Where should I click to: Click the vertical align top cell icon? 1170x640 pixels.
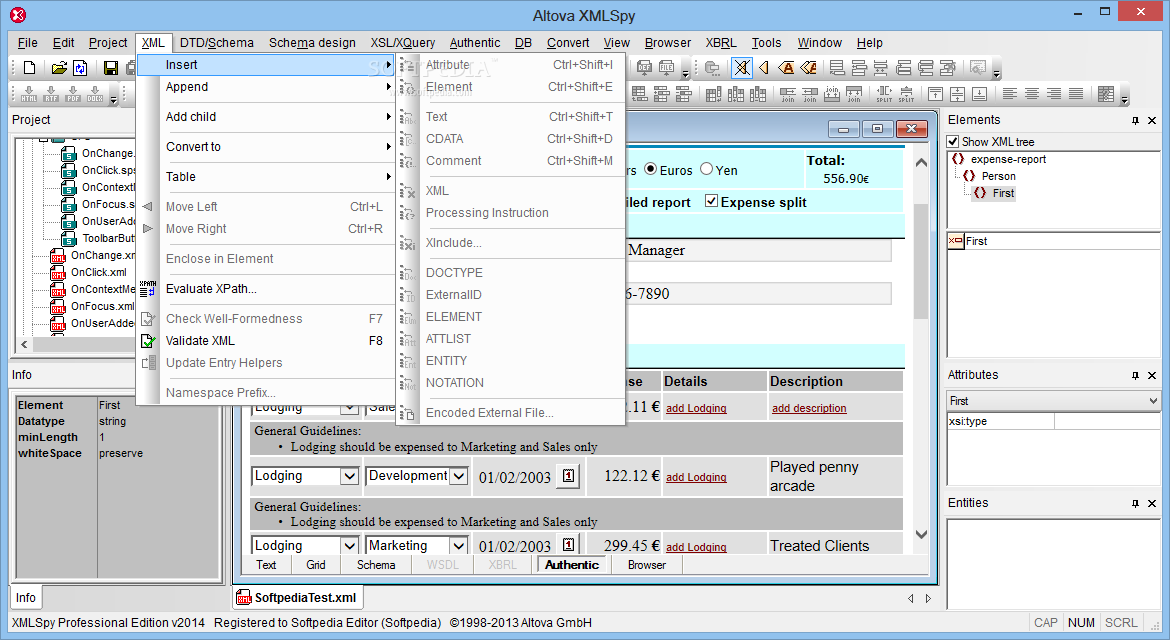point(936,94)
